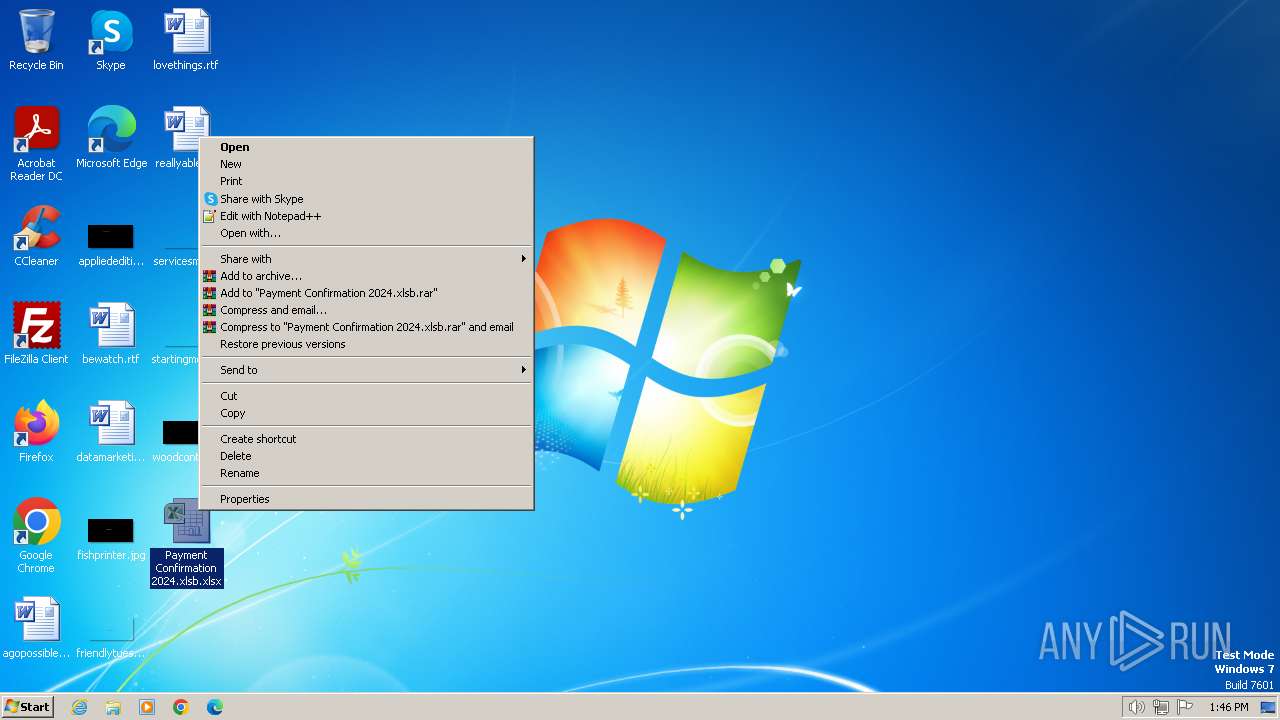Image resolution: width=1280 pixels, height=720 pixels.
Task: Choose New in context menu
Action: (367, 164)
